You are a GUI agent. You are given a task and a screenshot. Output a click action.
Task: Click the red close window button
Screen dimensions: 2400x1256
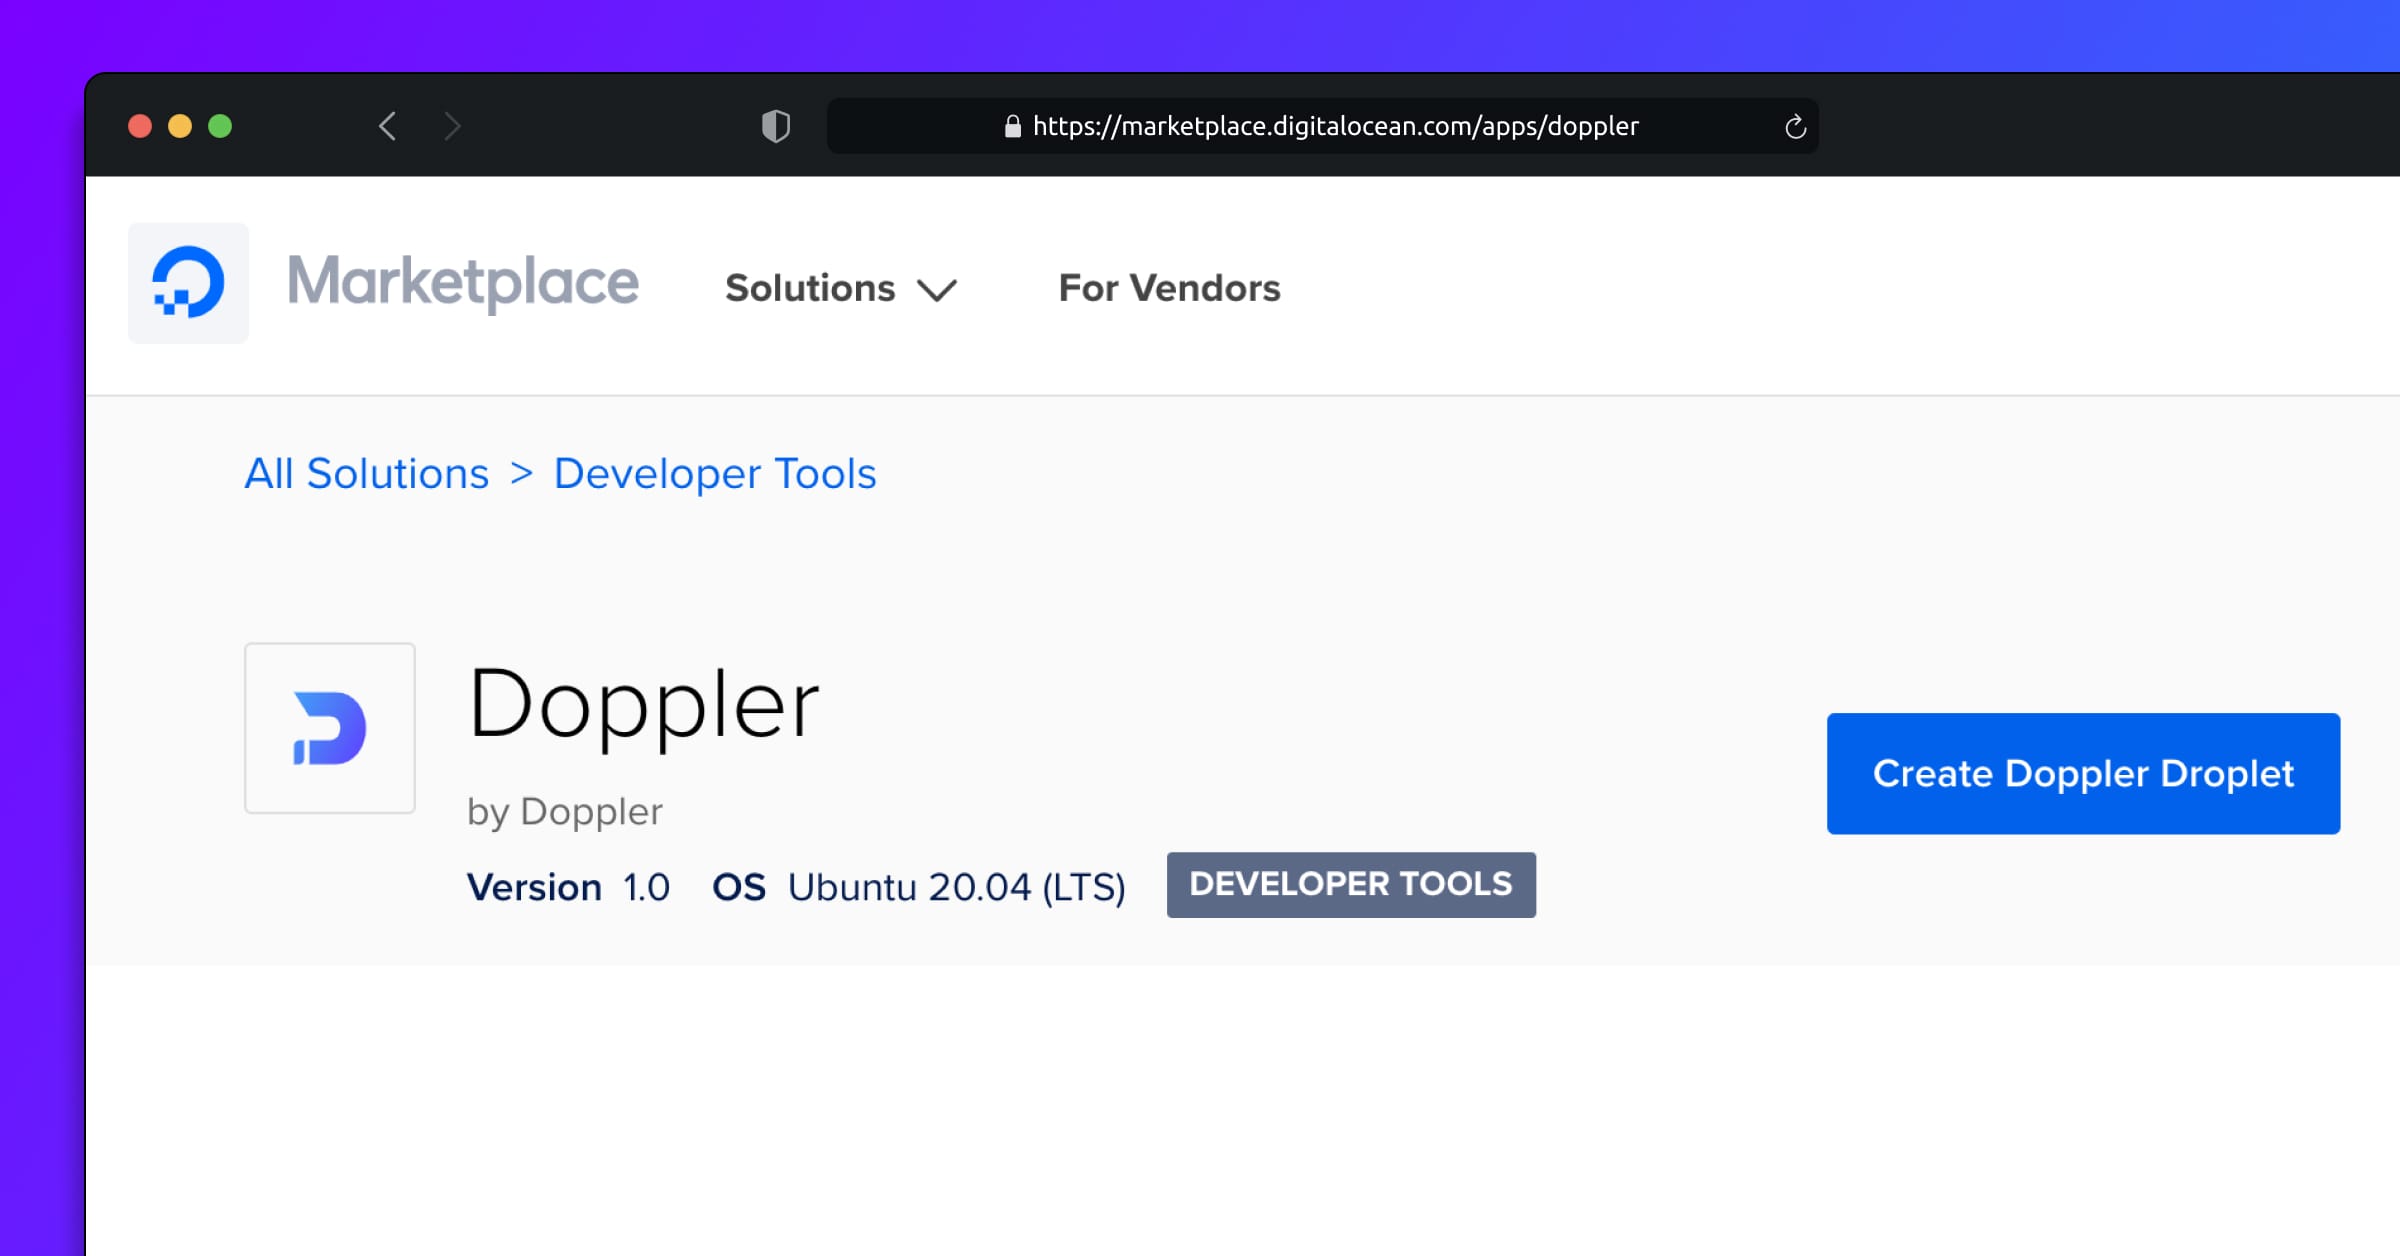pos(140,126)
